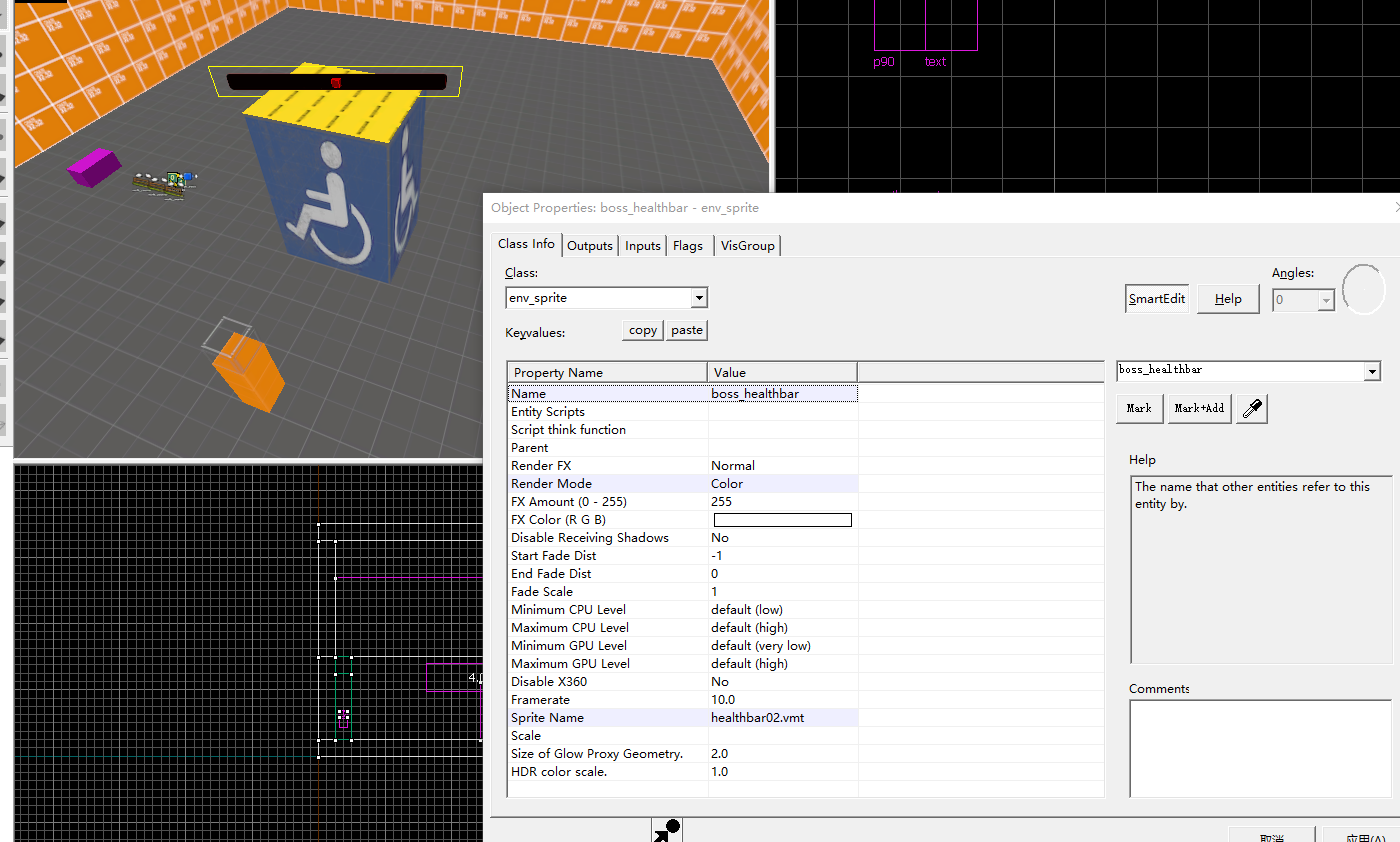Open the VisGroup tab
The image size is (1400, 842).
pos(748,245)
